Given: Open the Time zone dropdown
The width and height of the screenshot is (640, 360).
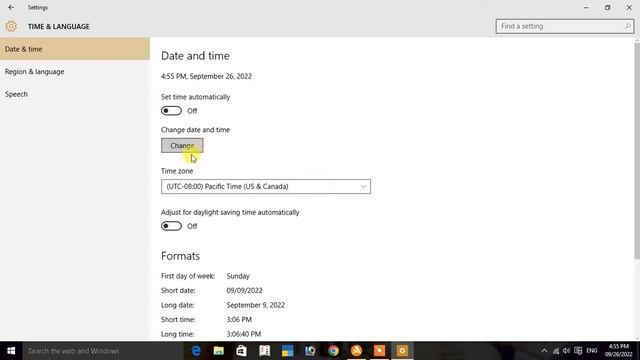Looking at the screenshot, I should 266,187.
